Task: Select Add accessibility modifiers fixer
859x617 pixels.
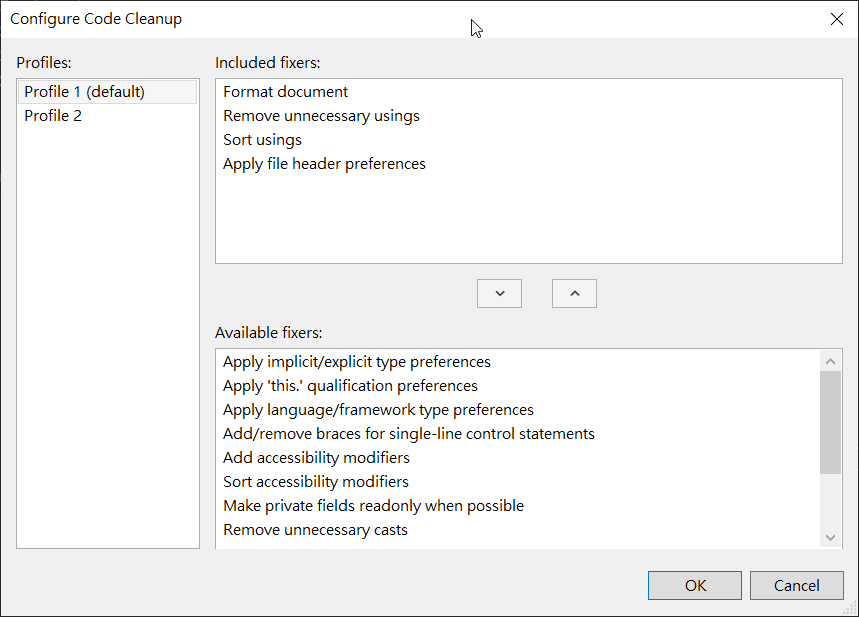Action: coord(316,458)
